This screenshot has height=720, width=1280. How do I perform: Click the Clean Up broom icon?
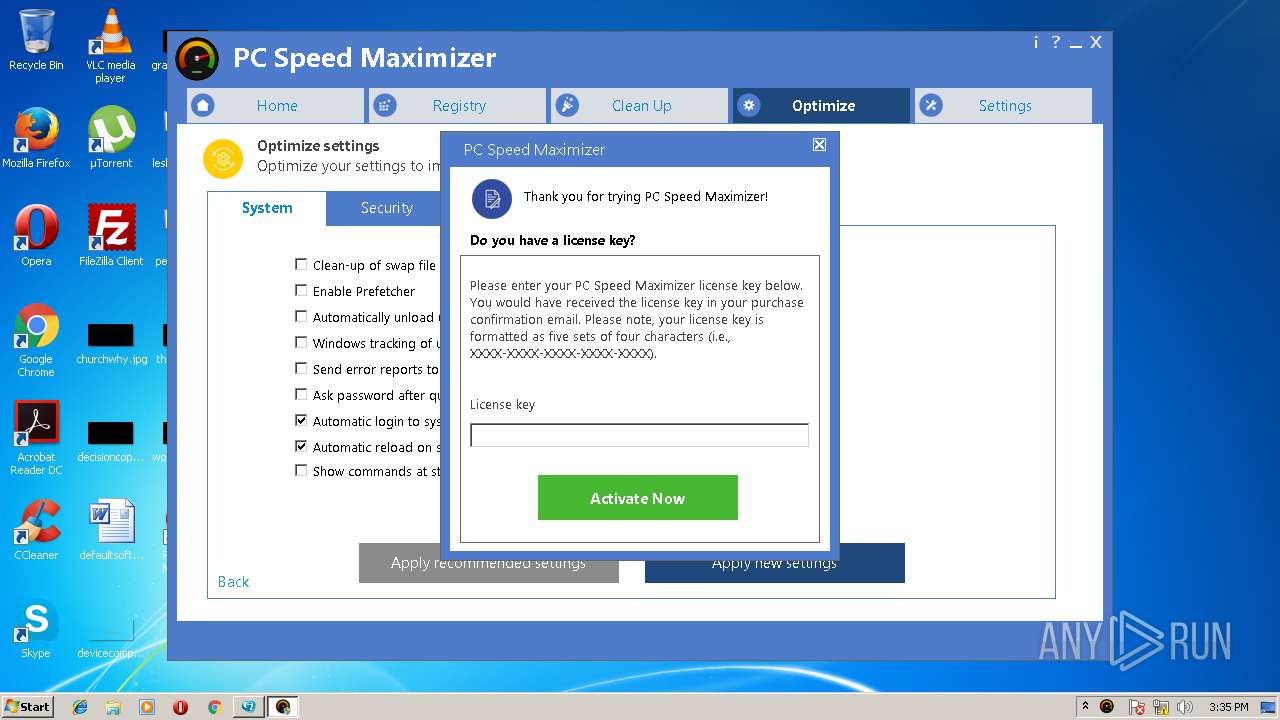click(567, 105)
